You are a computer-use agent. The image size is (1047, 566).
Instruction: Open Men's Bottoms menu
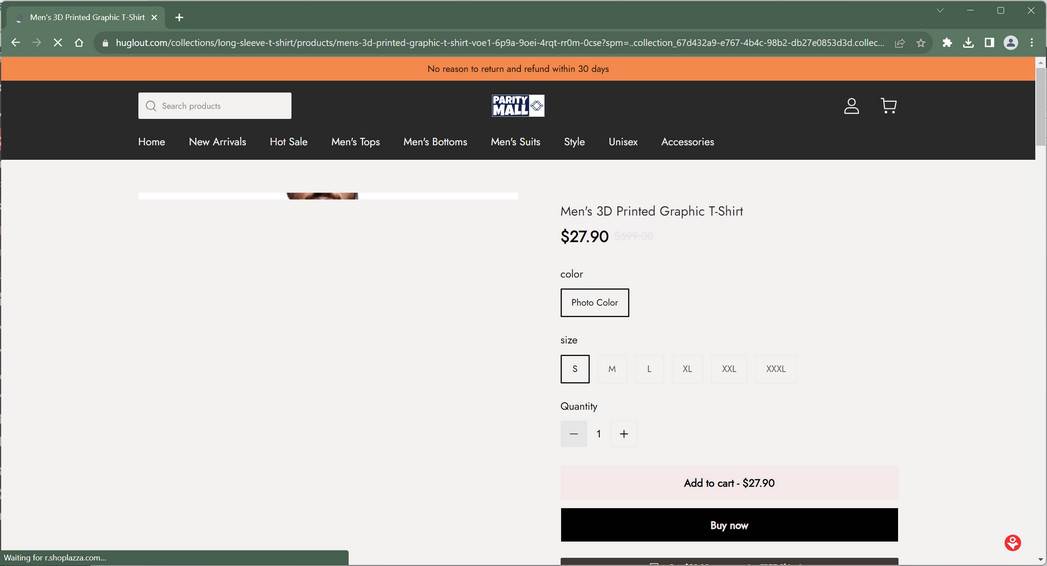435,142
